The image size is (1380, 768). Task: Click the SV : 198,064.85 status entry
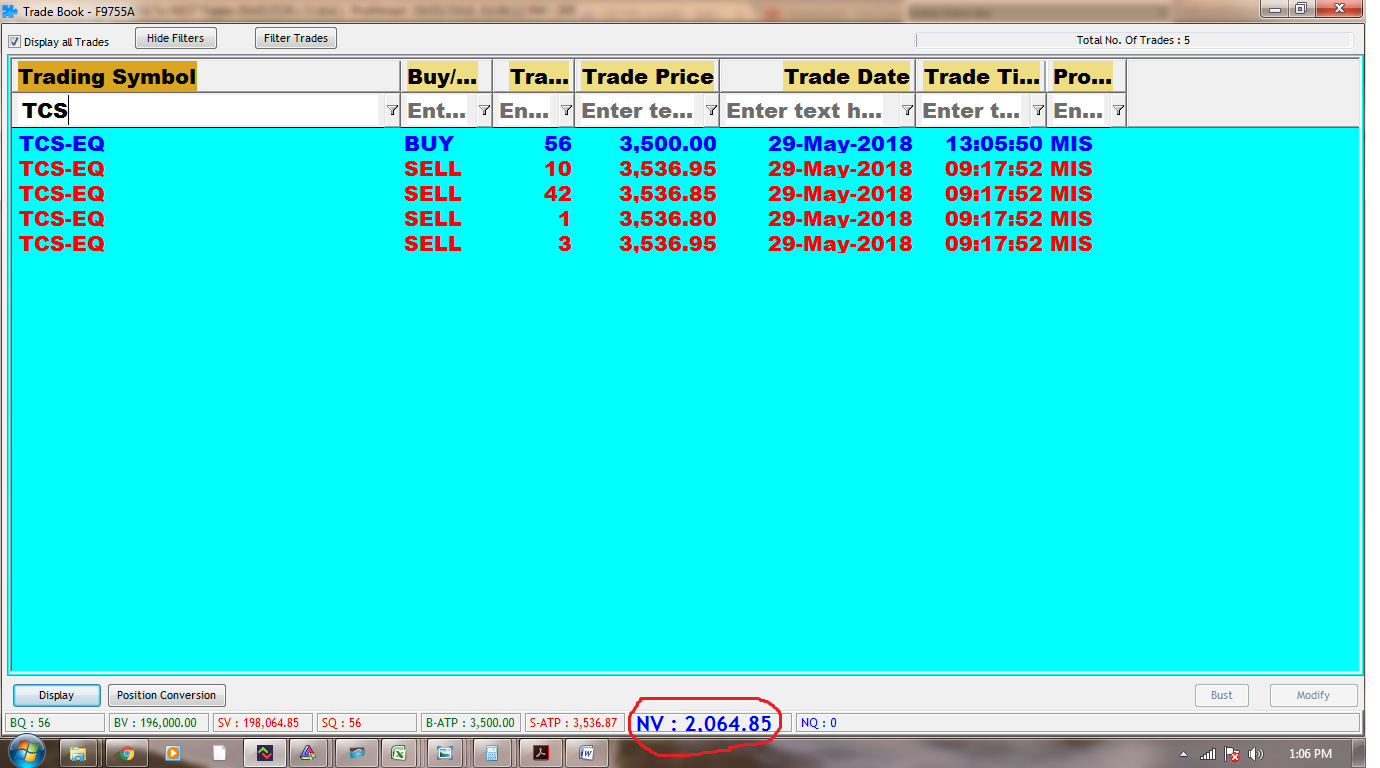point(263,722)
